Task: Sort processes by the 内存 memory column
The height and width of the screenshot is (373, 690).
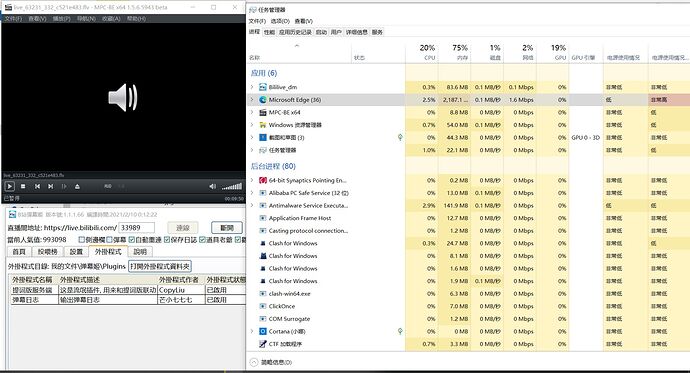Action: pyautogui.click(x=454, y=52)
